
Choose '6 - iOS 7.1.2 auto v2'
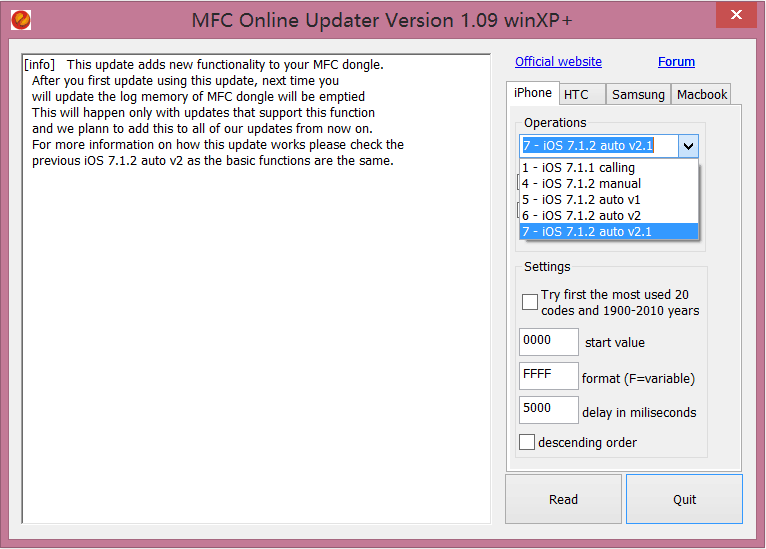581,216
